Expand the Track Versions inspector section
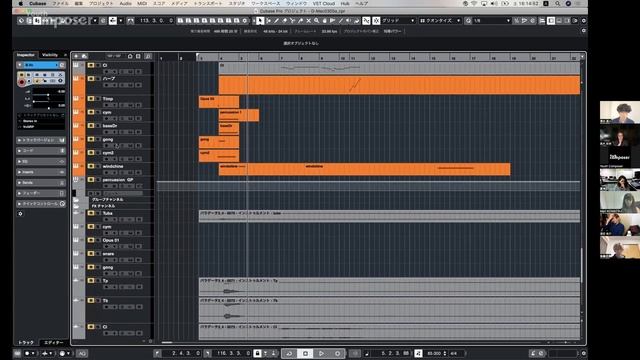Viewport: 640px width, 360px height. pyautogui.click(x=41, y=140)
